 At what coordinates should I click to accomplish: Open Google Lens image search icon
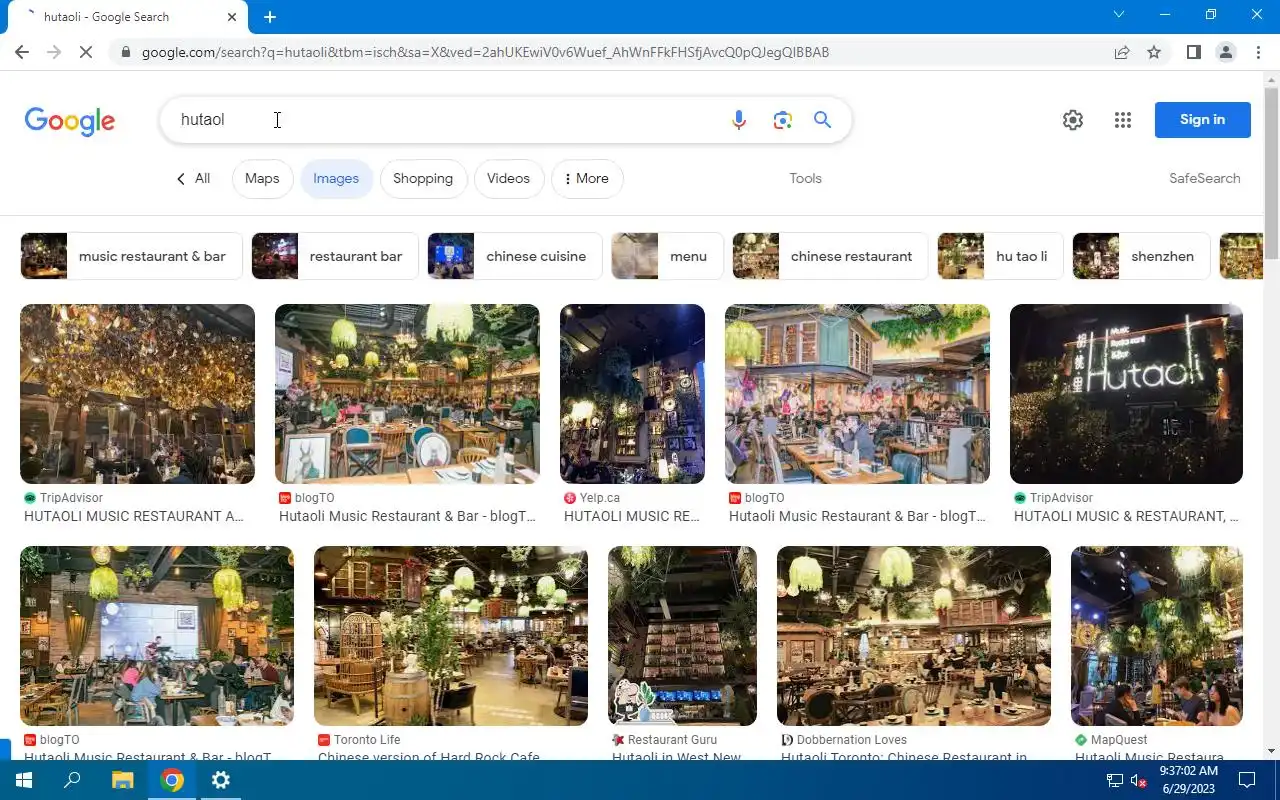tap(783, 120)
